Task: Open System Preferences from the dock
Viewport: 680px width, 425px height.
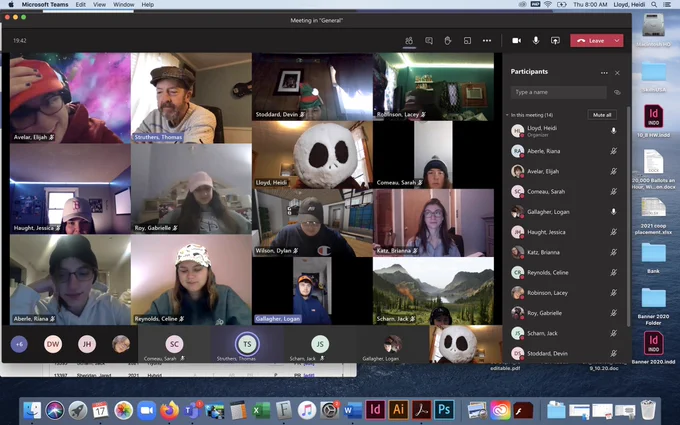Action: tap(330, 410)
